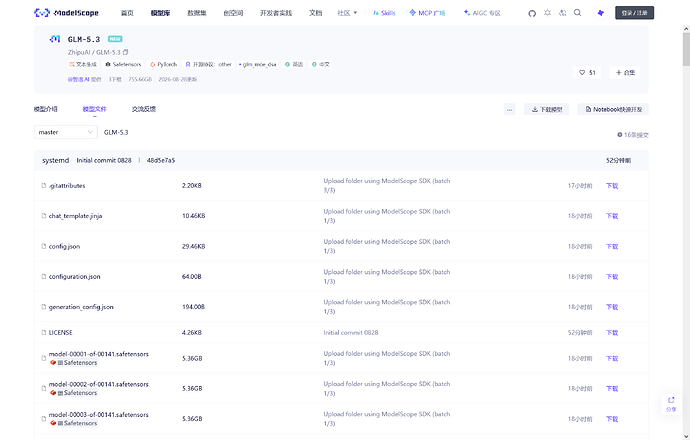
Task: Open the MCP 广场 nav link
Action: (427, 13)
